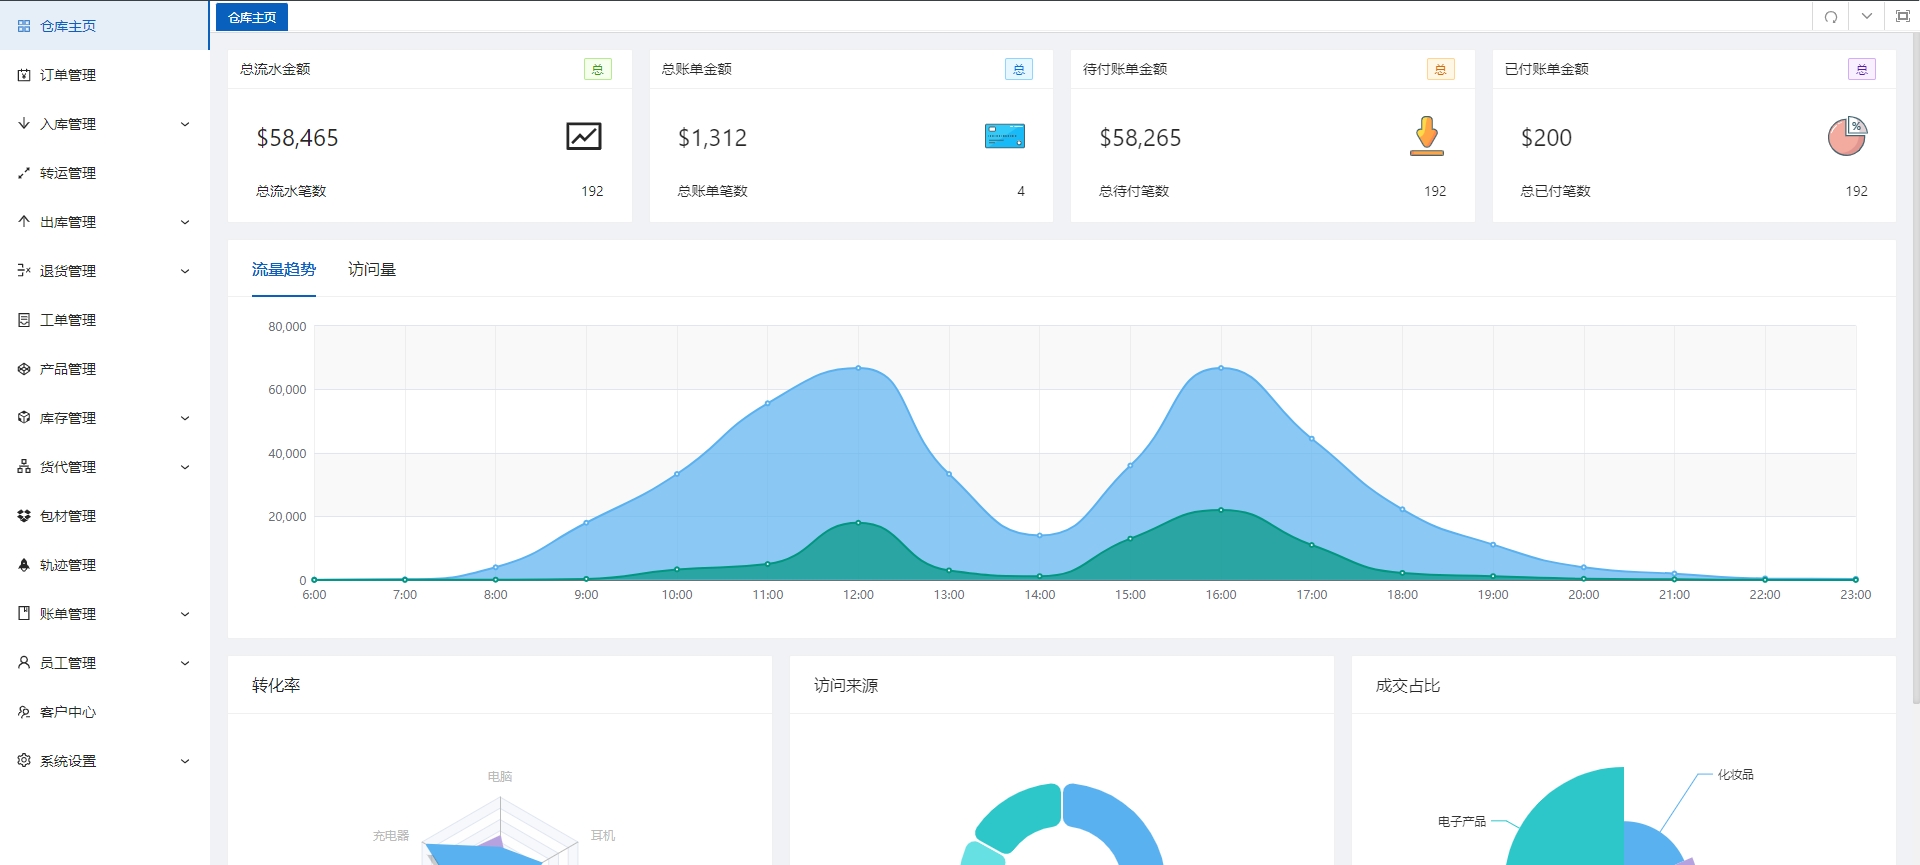Click the 总账单笔数 label
The height and width of the screenshot is (865, 1920).
tap(713, 191)
